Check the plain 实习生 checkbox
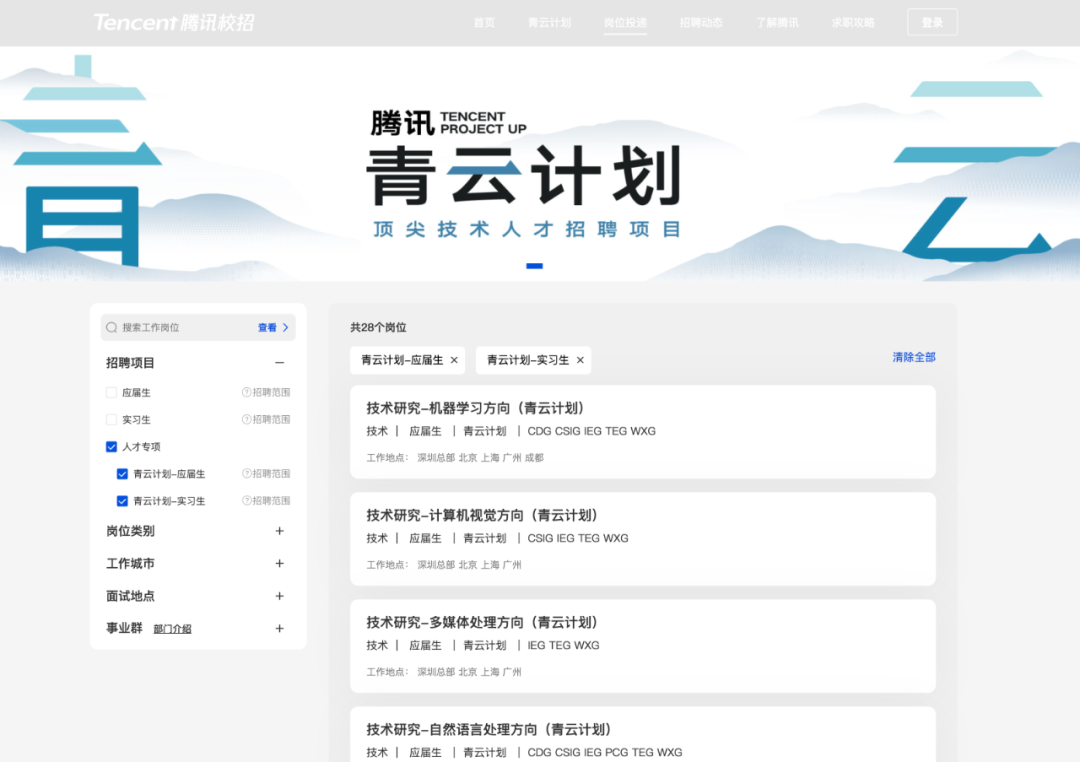1080x762 pixels. coord(112,419)
